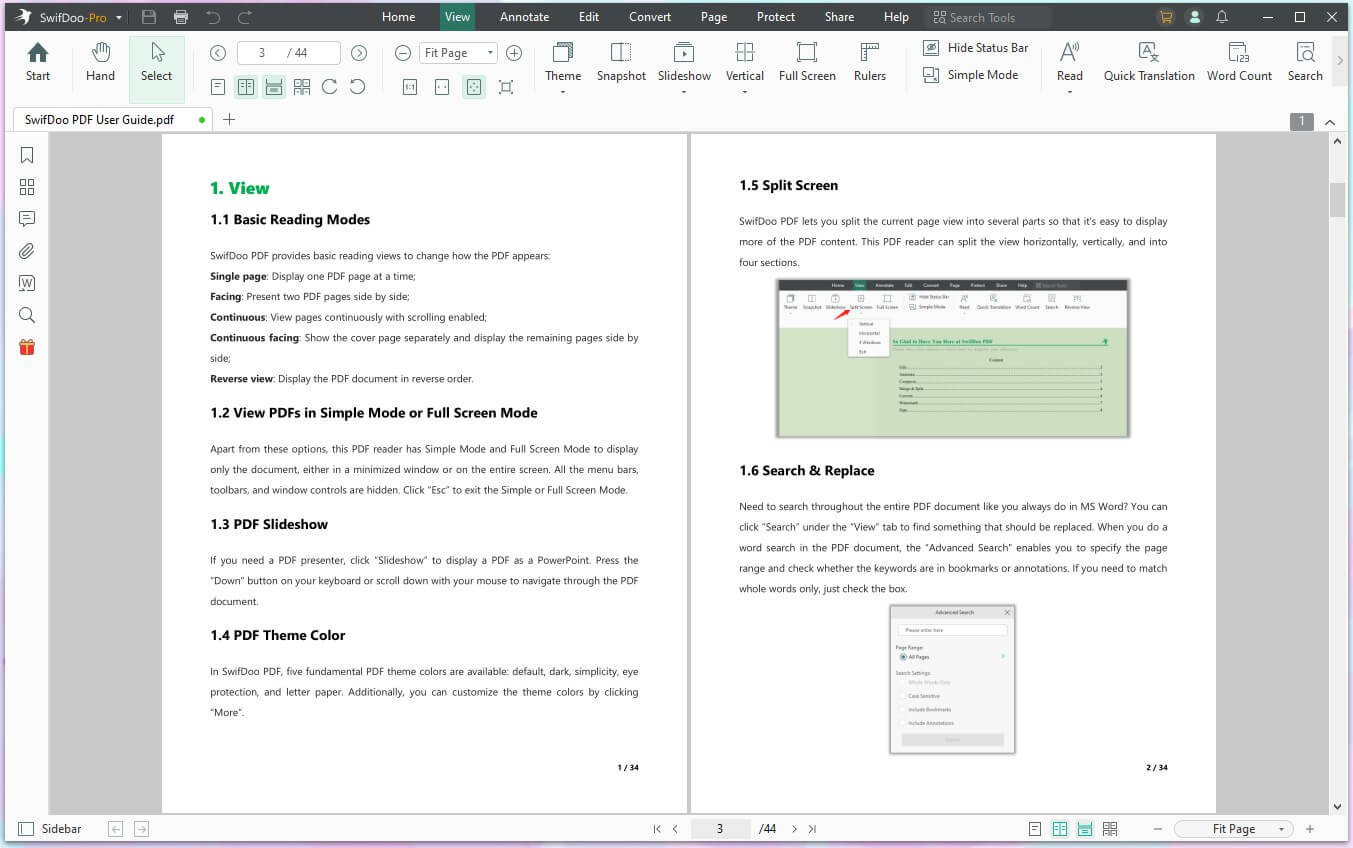The width and height of the screenshot is (1353, 848).
Task: Open the Protect tab
Action: click(x=776, y=17)
